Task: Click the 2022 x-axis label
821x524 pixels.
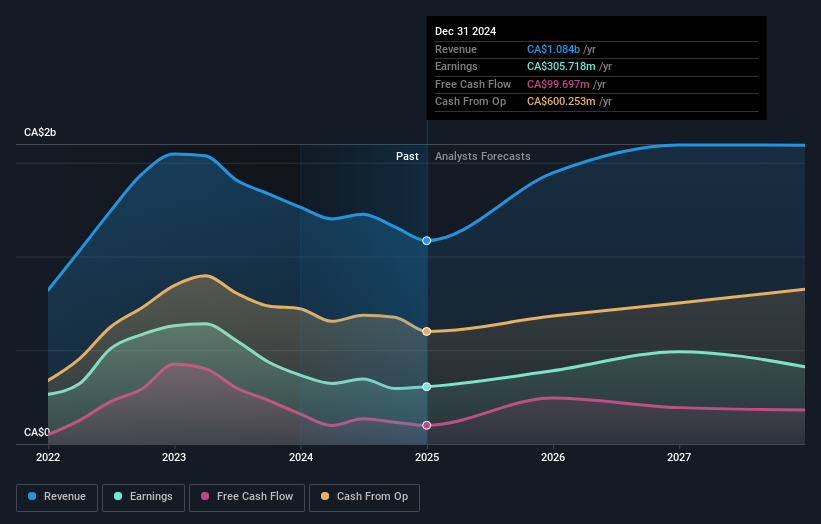Action: (x=48, y=458)
